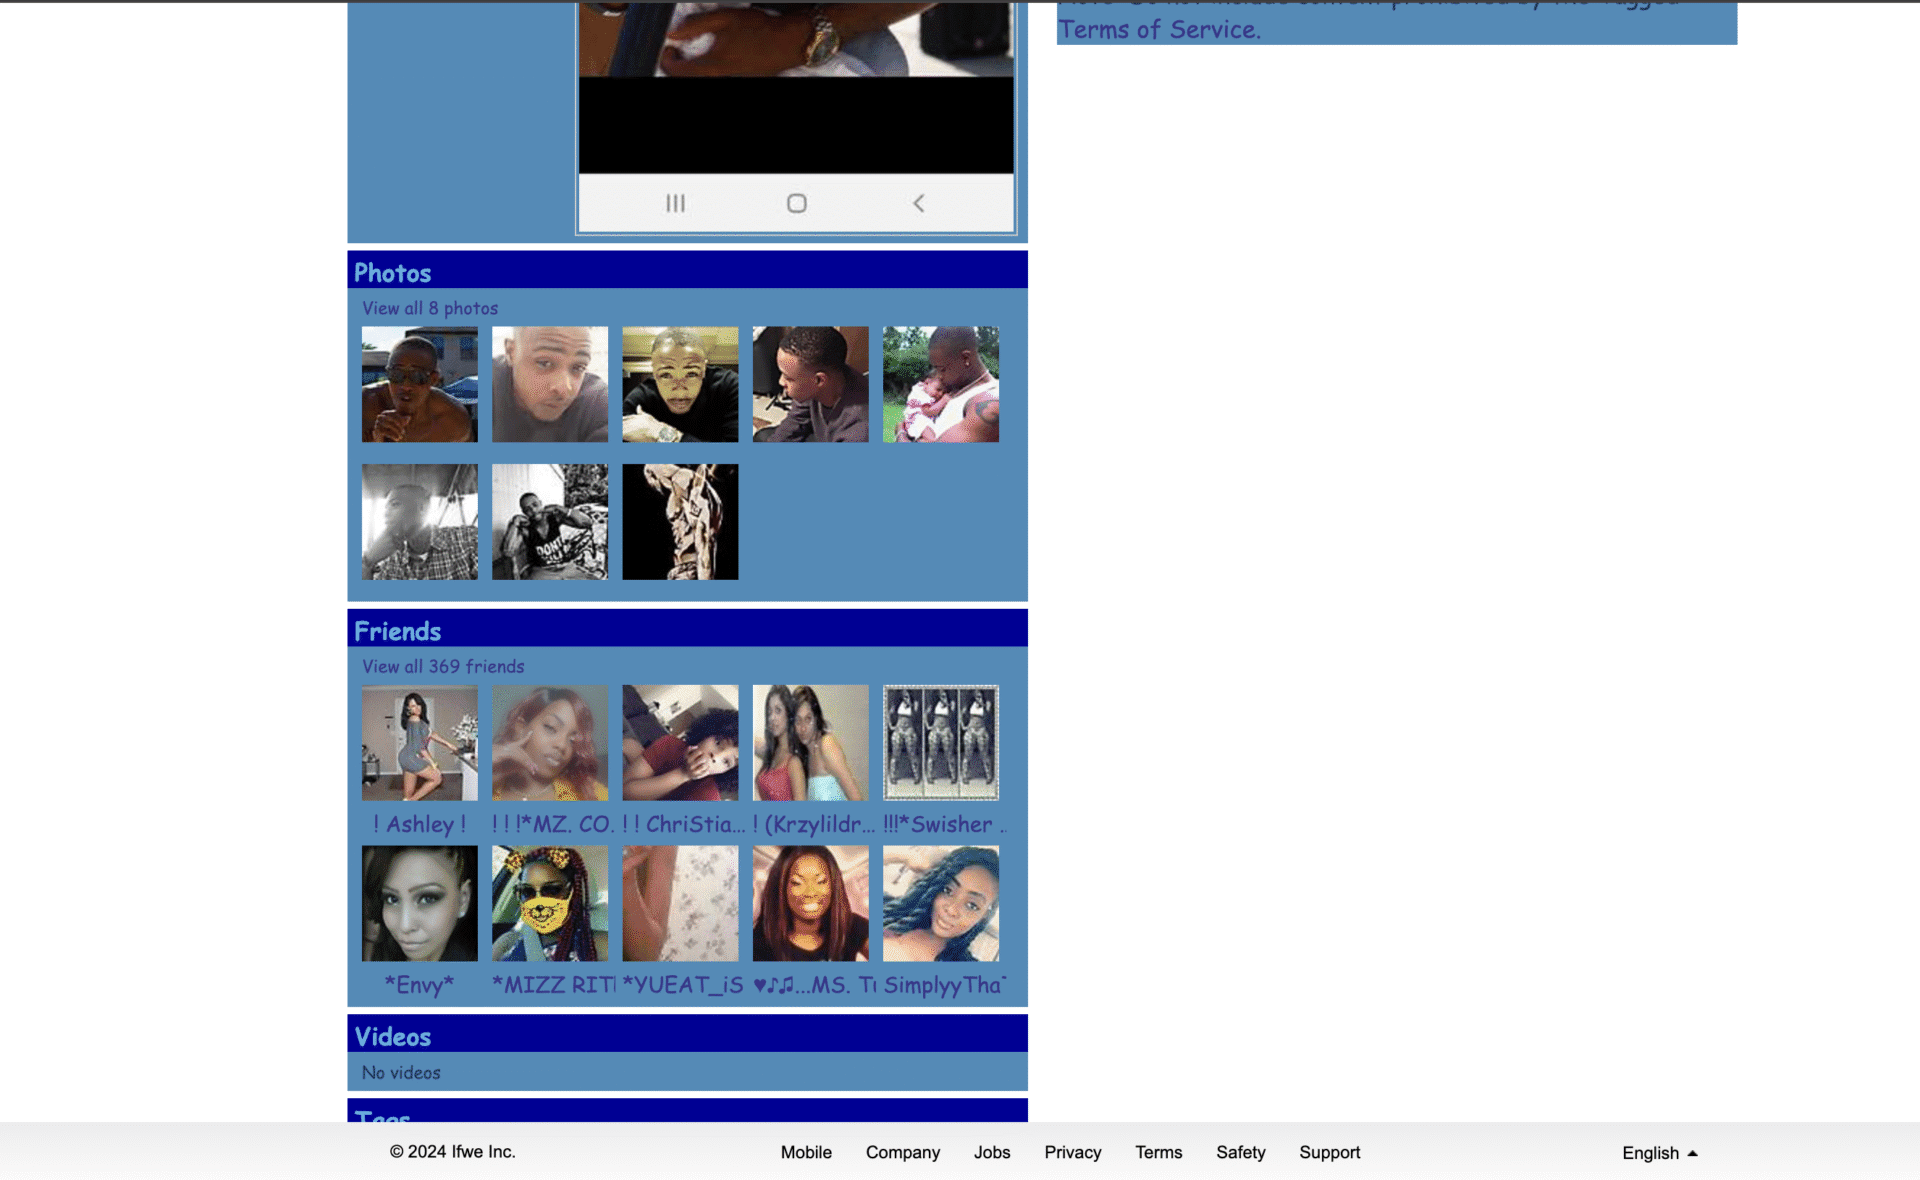
Task: Click the Jobs footer link
Action: click(991, 1152)
